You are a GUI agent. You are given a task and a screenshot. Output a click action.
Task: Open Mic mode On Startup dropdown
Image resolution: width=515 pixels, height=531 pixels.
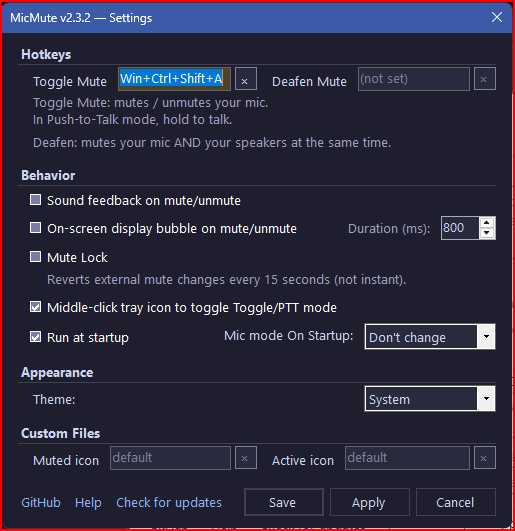coord(430,337)
